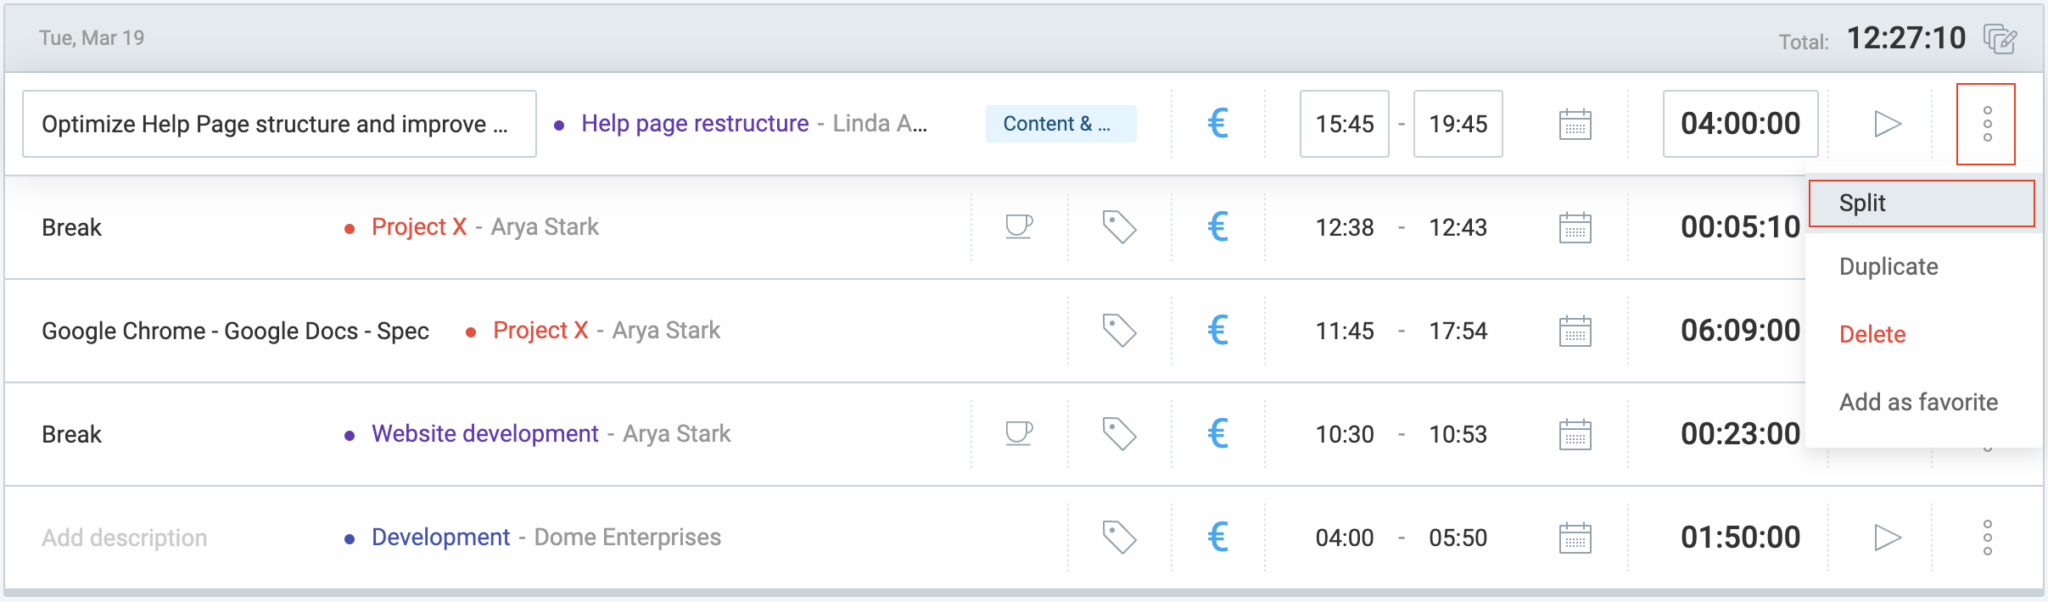The image size is (2048, 602).
Task: Toggle billable on the Google Chrome entry
Action: (x=1218, y=330)
